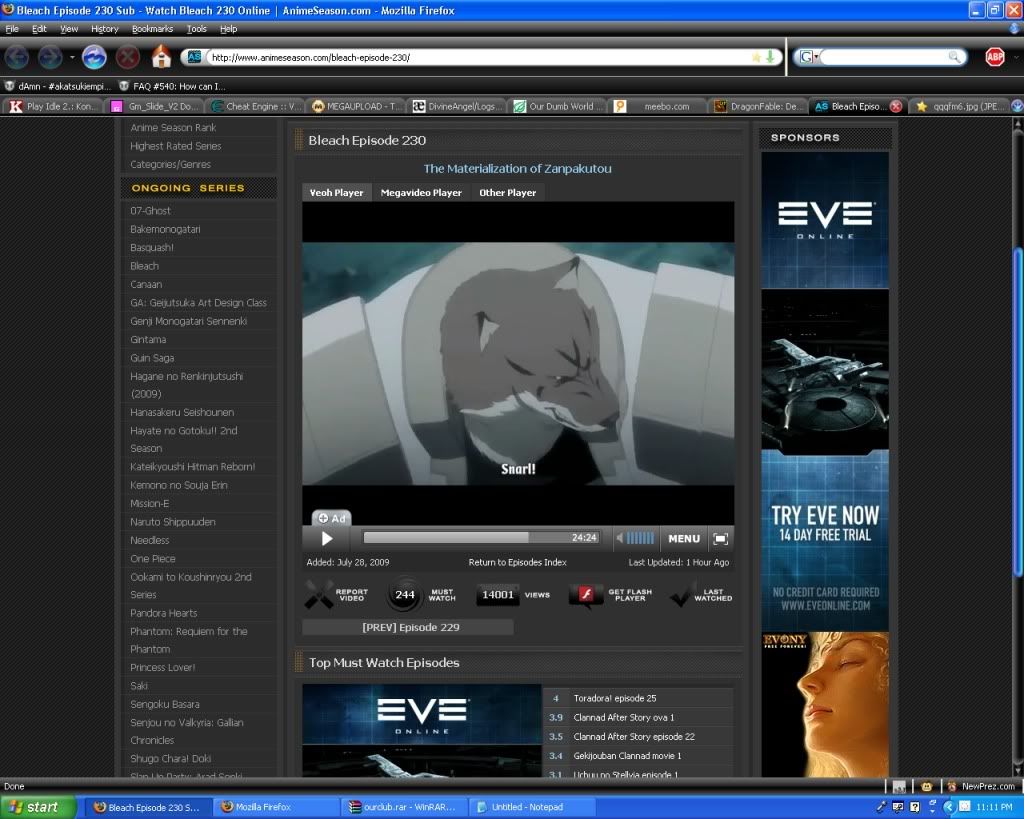Click the Get Flash Player icon
Image resolution: width=1024 pixels, height=819 pixels.
tap(586, 595)
